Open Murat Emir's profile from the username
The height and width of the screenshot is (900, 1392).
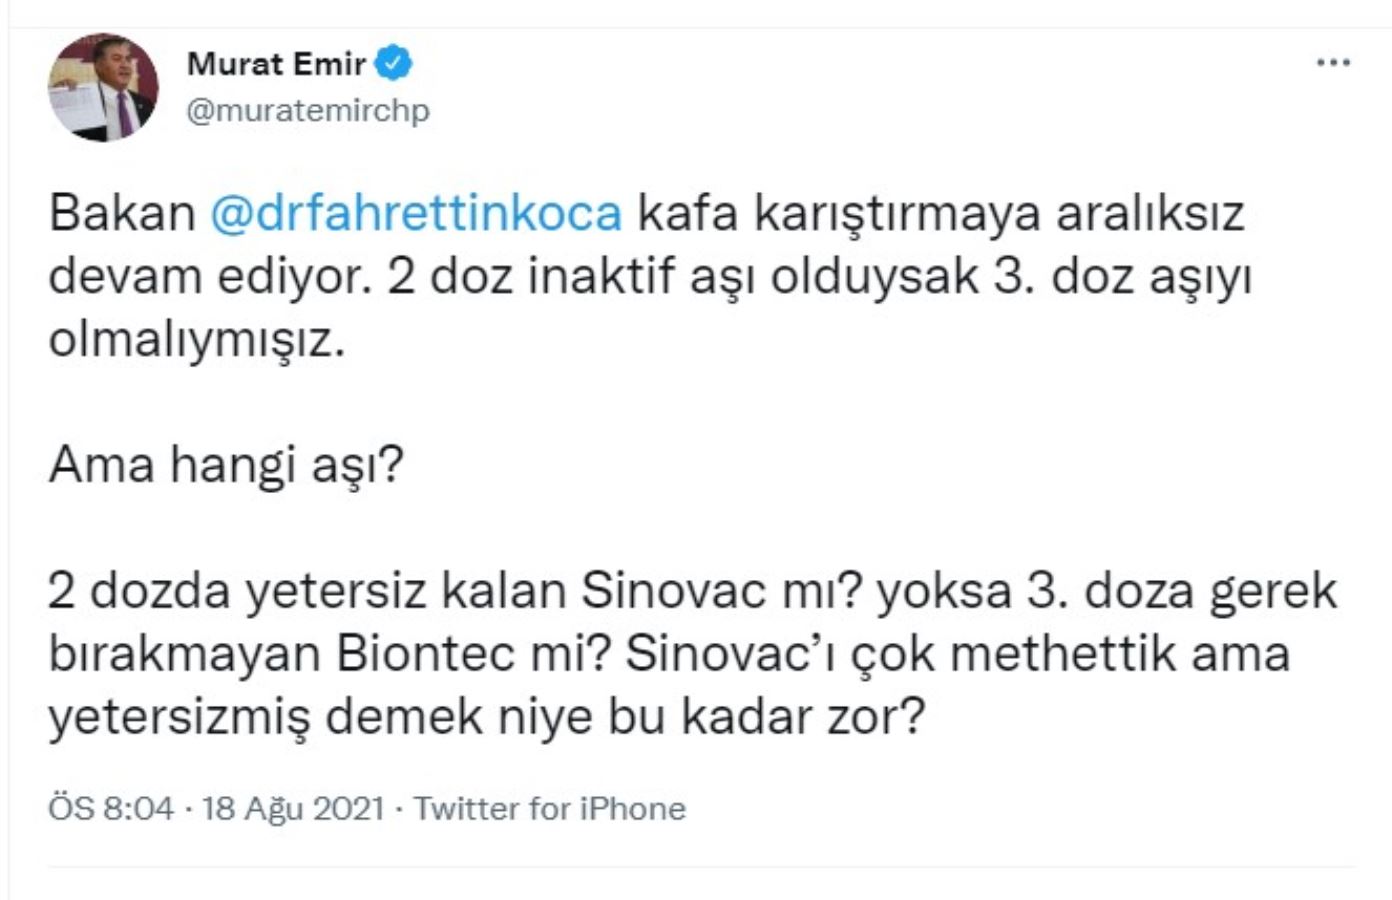pos(305,110)
